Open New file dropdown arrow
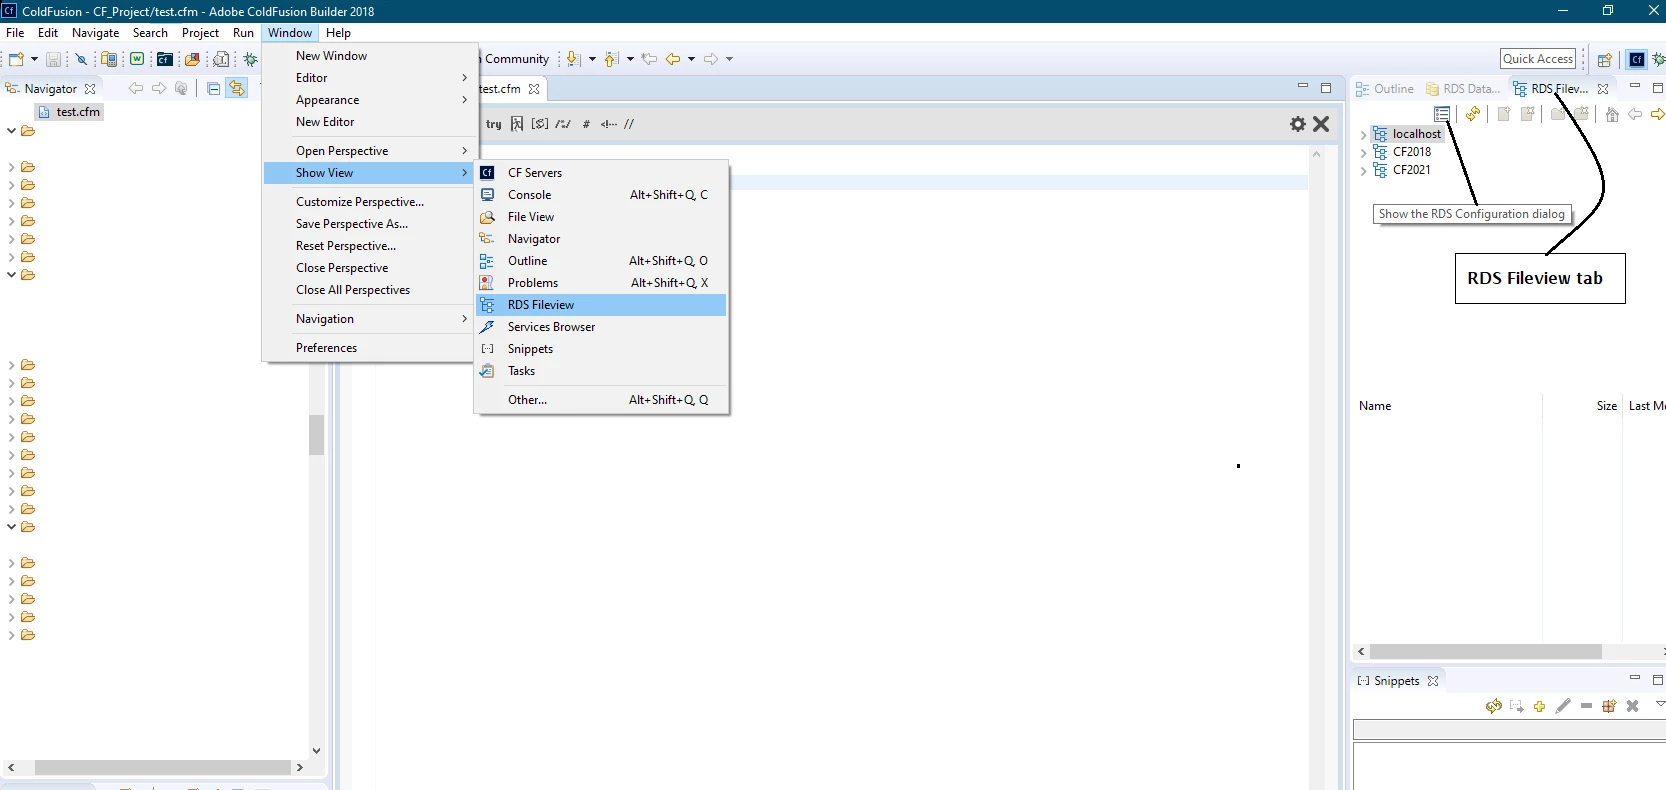This screenshot has height=790, width=1666. pyautogui.click(x=34, y=60)
